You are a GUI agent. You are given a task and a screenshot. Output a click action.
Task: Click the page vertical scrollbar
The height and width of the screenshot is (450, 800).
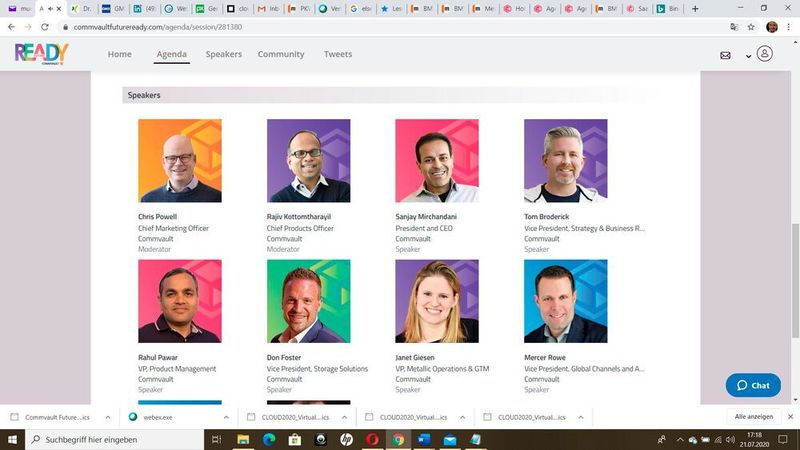(795, 281)
